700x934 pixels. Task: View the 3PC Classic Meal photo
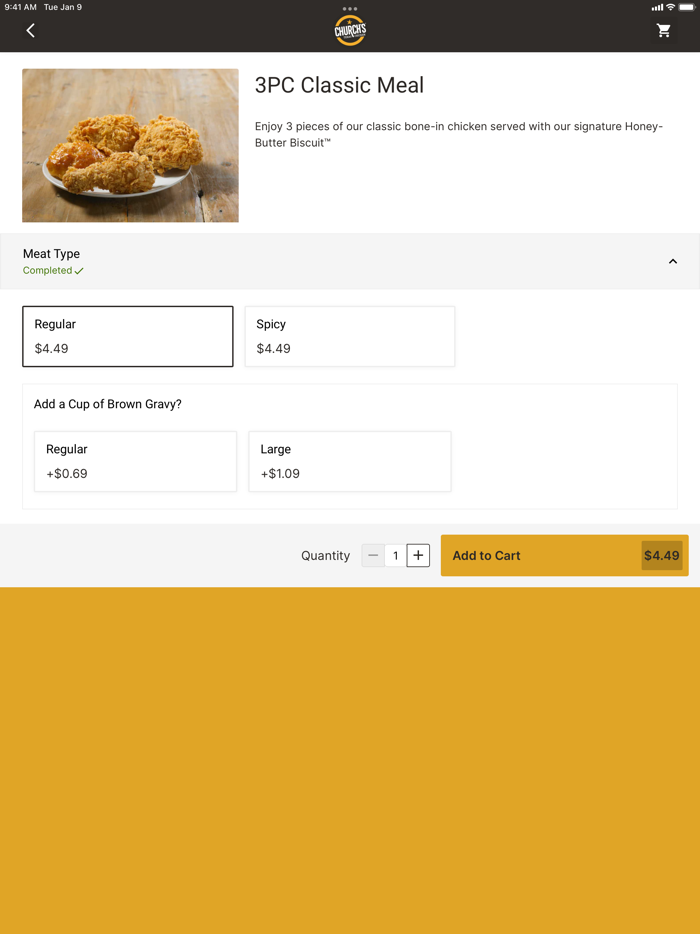pos(130,145)
